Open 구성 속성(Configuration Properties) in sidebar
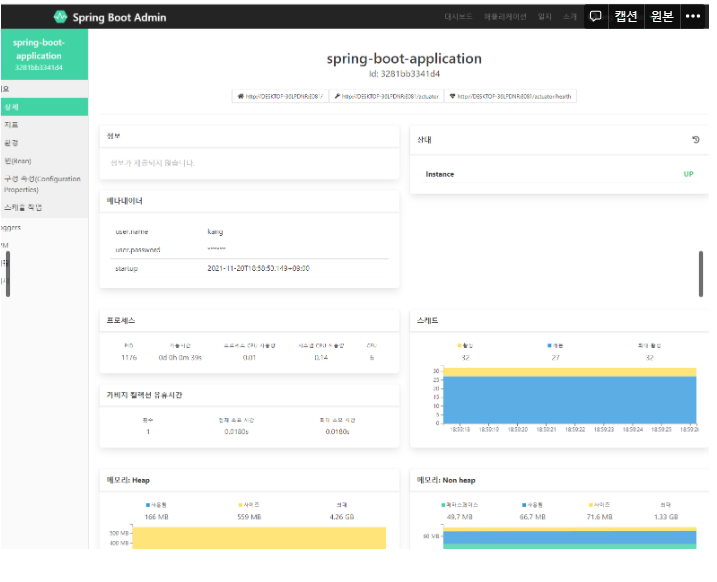This screenshot has width=717, height=582. point(44,184)
